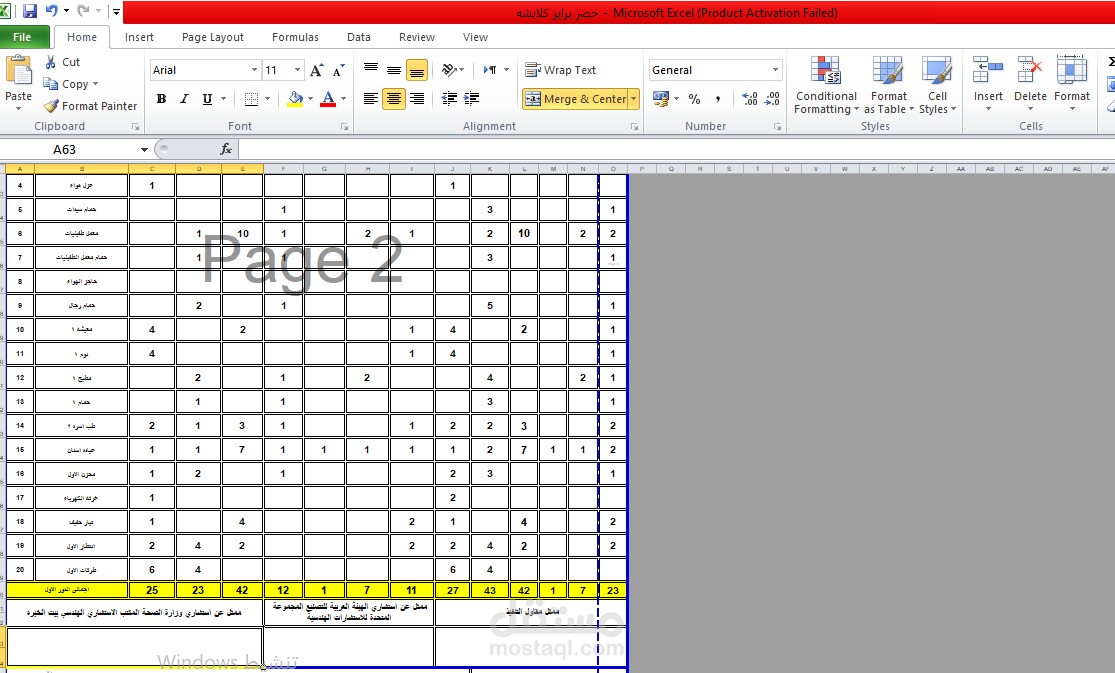Toggle align text left
This screenshot has width=1115, height=673.
coord(370,99)
